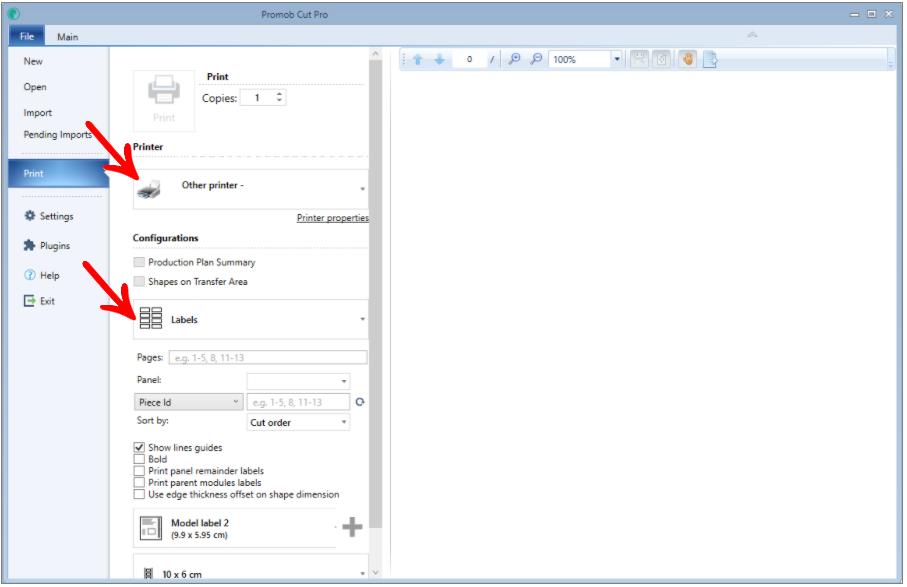907x587 pixels.
Task: Collapse the ribbon with the chevron
Action: 752,35
